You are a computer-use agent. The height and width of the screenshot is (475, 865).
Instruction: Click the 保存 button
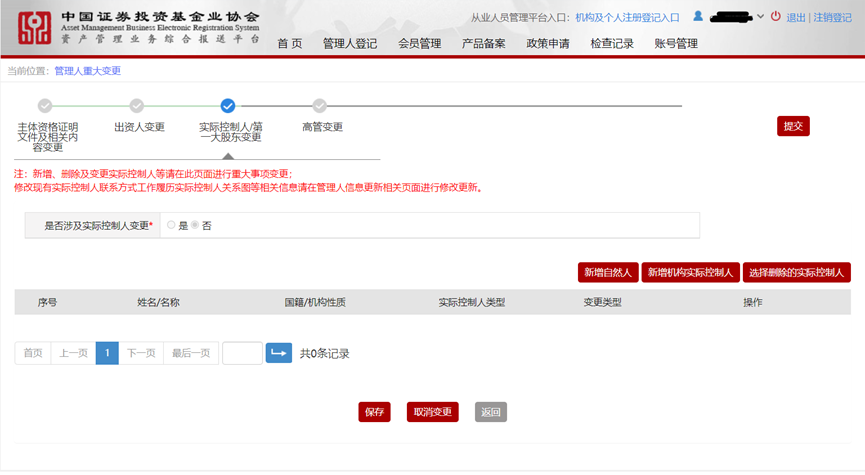pyautogui.click(x=375, y=412)
